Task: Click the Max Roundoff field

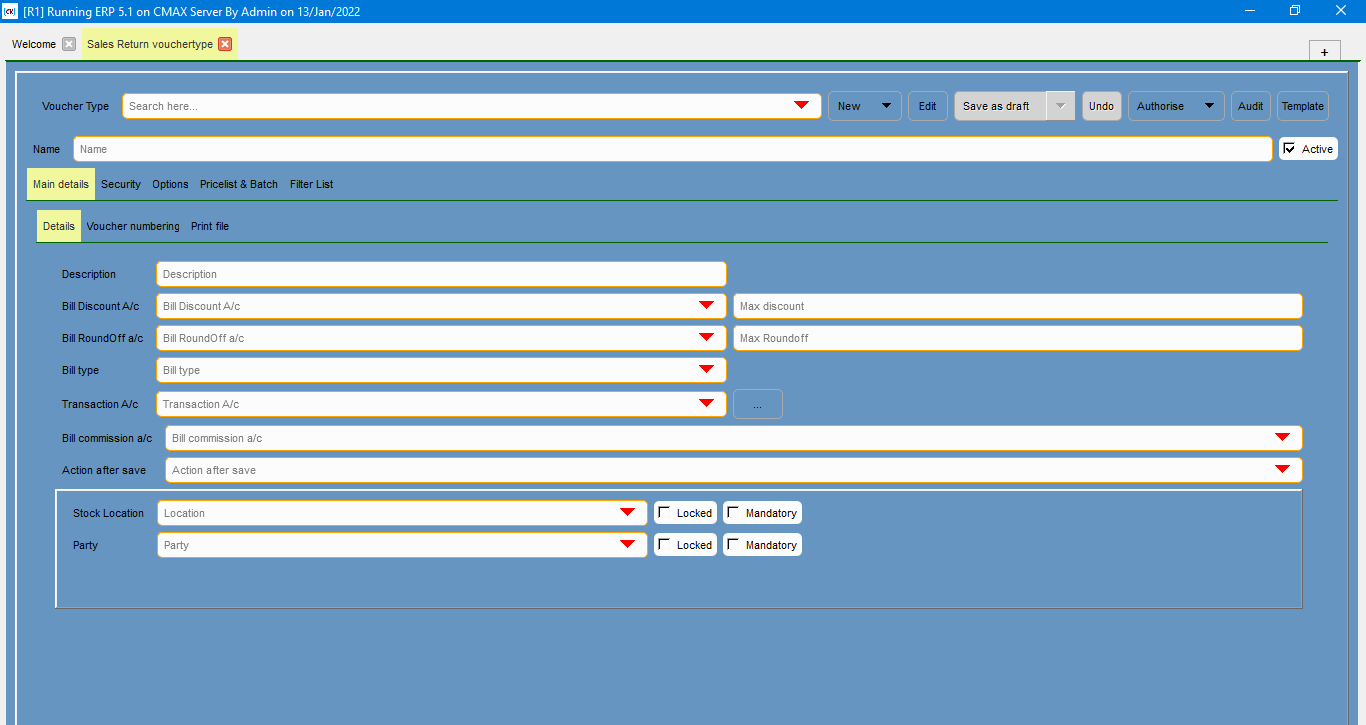Action: 1018,338
